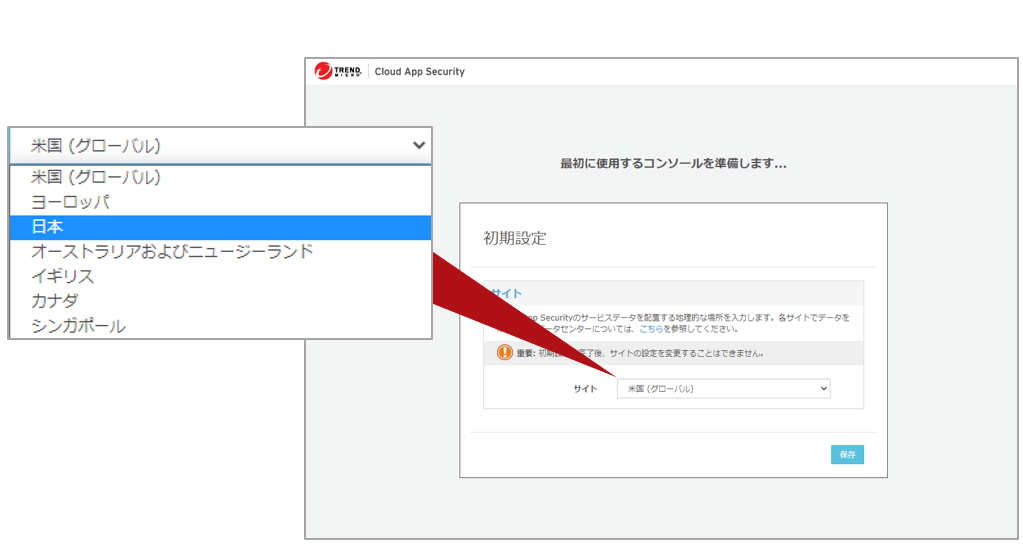Click the Cloud App Security title text

pos(420,72)
